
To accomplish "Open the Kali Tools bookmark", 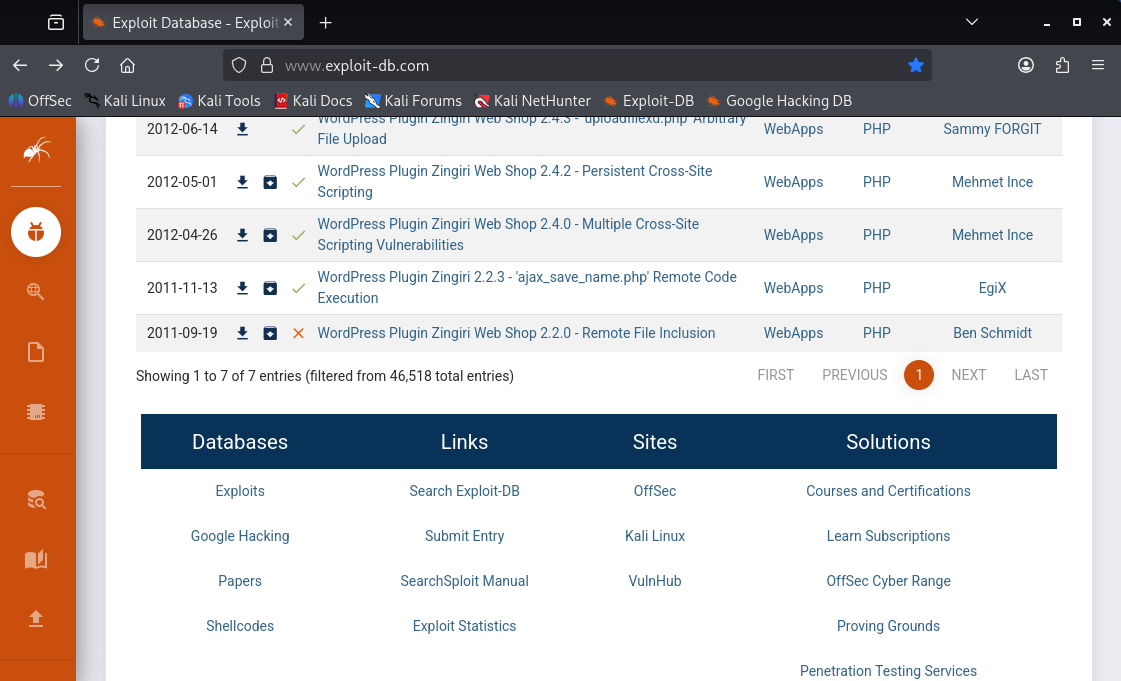I will (219, 100).
